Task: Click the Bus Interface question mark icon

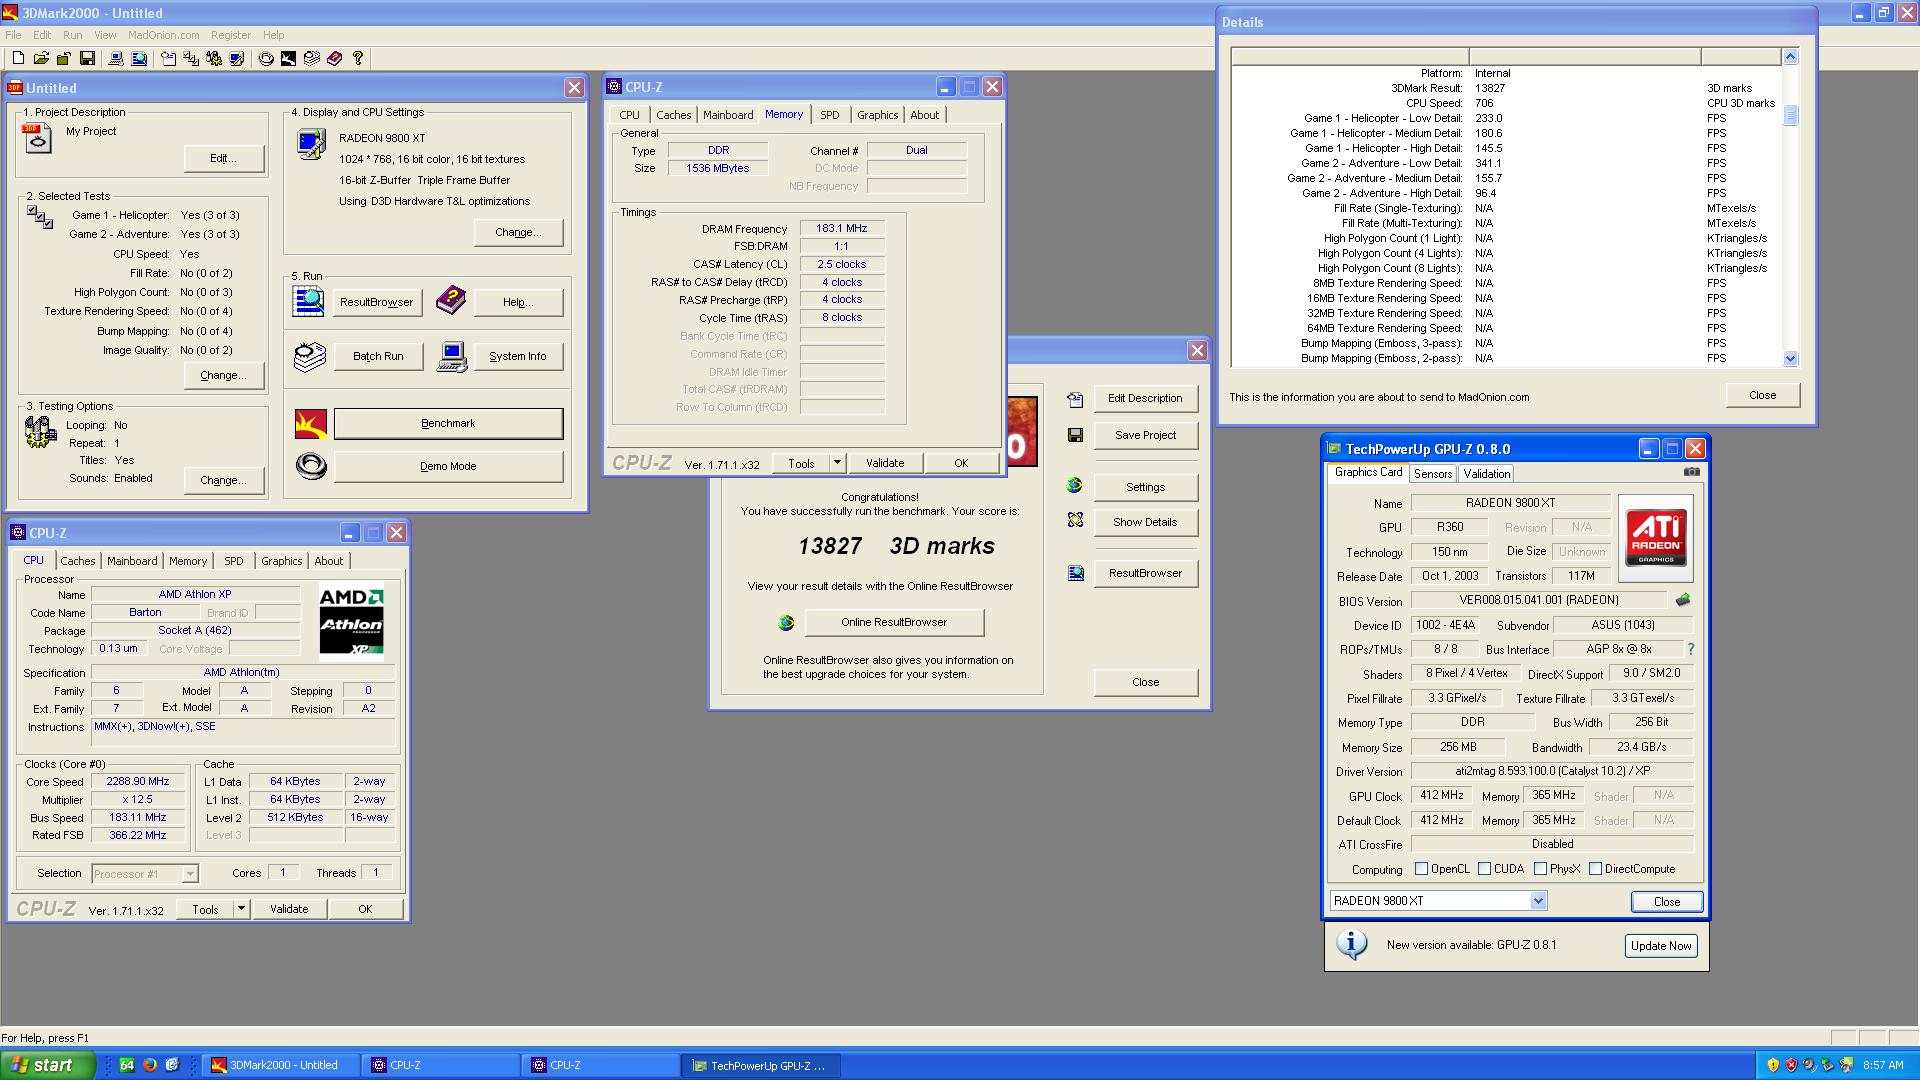Action: (1690, 649)
